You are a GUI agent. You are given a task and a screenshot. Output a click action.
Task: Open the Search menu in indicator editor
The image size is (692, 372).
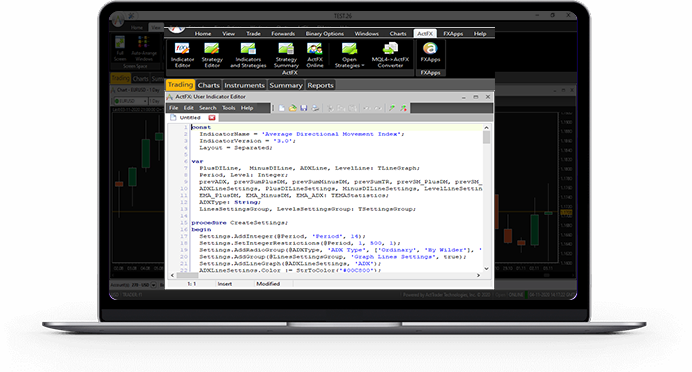click(x=207, y=108)
